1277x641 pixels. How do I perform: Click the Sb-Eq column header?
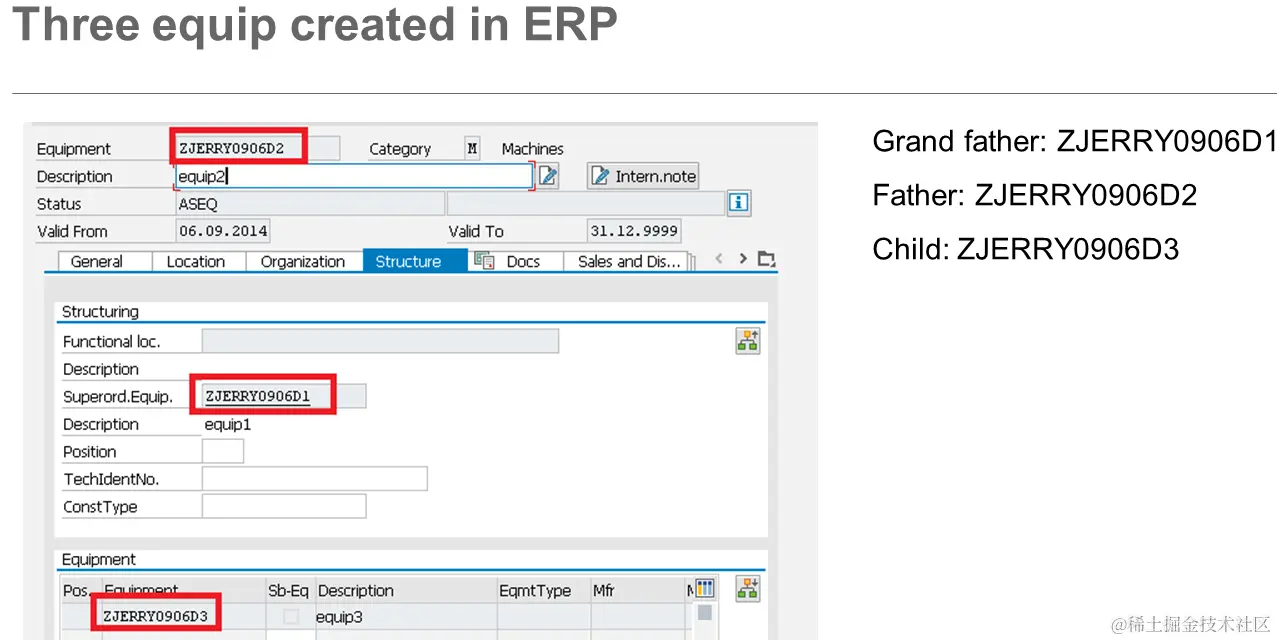(x=289, y=591)
